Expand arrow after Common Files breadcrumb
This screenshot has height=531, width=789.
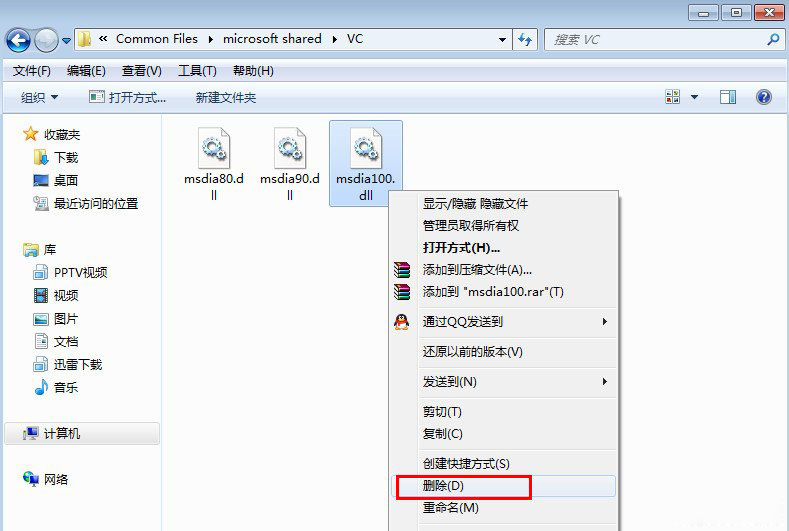210,39
